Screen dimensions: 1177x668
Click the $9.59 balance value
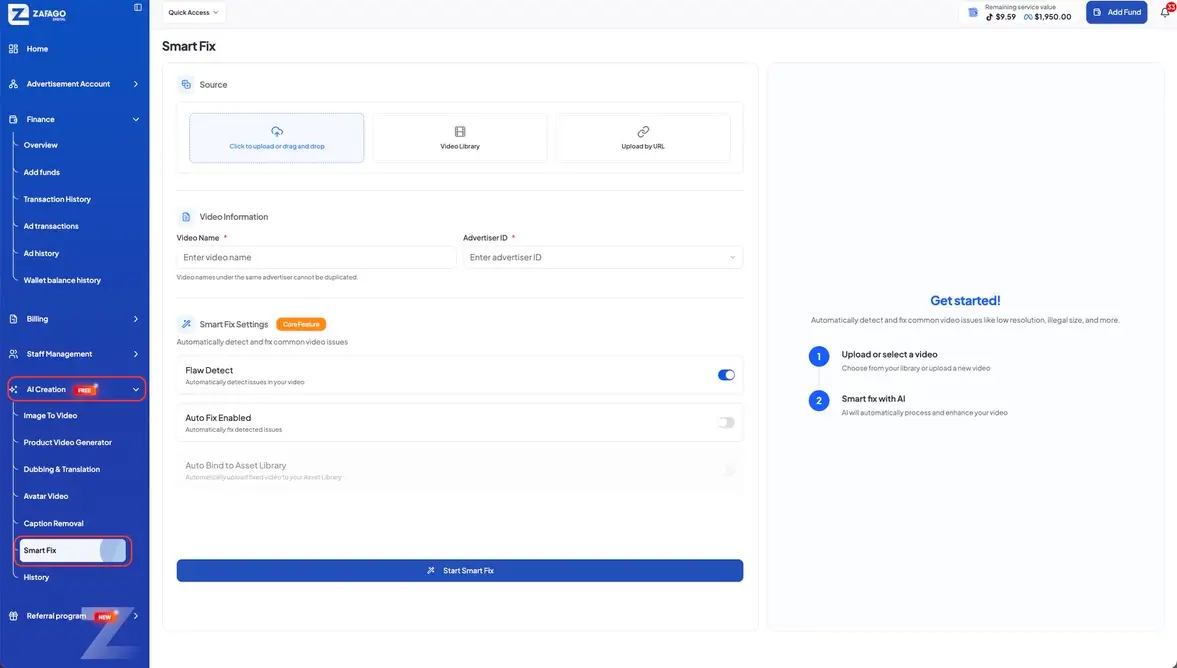pyautogui.click(x=1006, y=17)
